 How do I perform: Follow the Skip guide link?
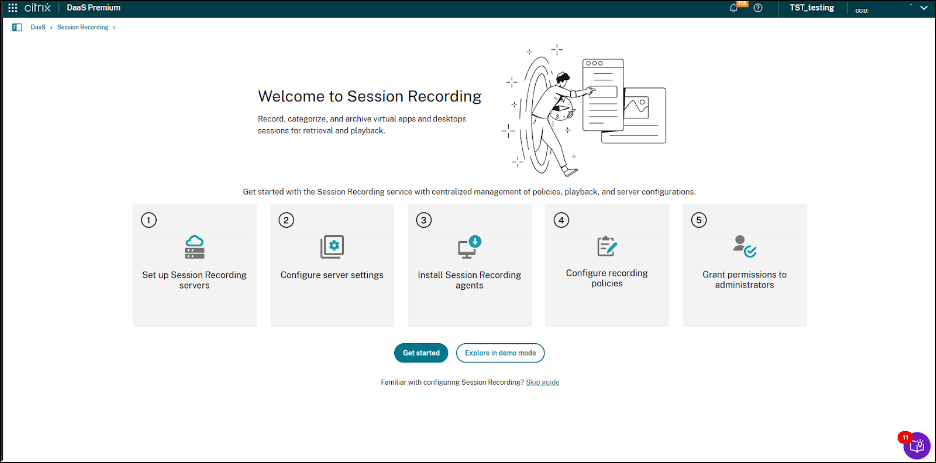click(x=543, y=382)
